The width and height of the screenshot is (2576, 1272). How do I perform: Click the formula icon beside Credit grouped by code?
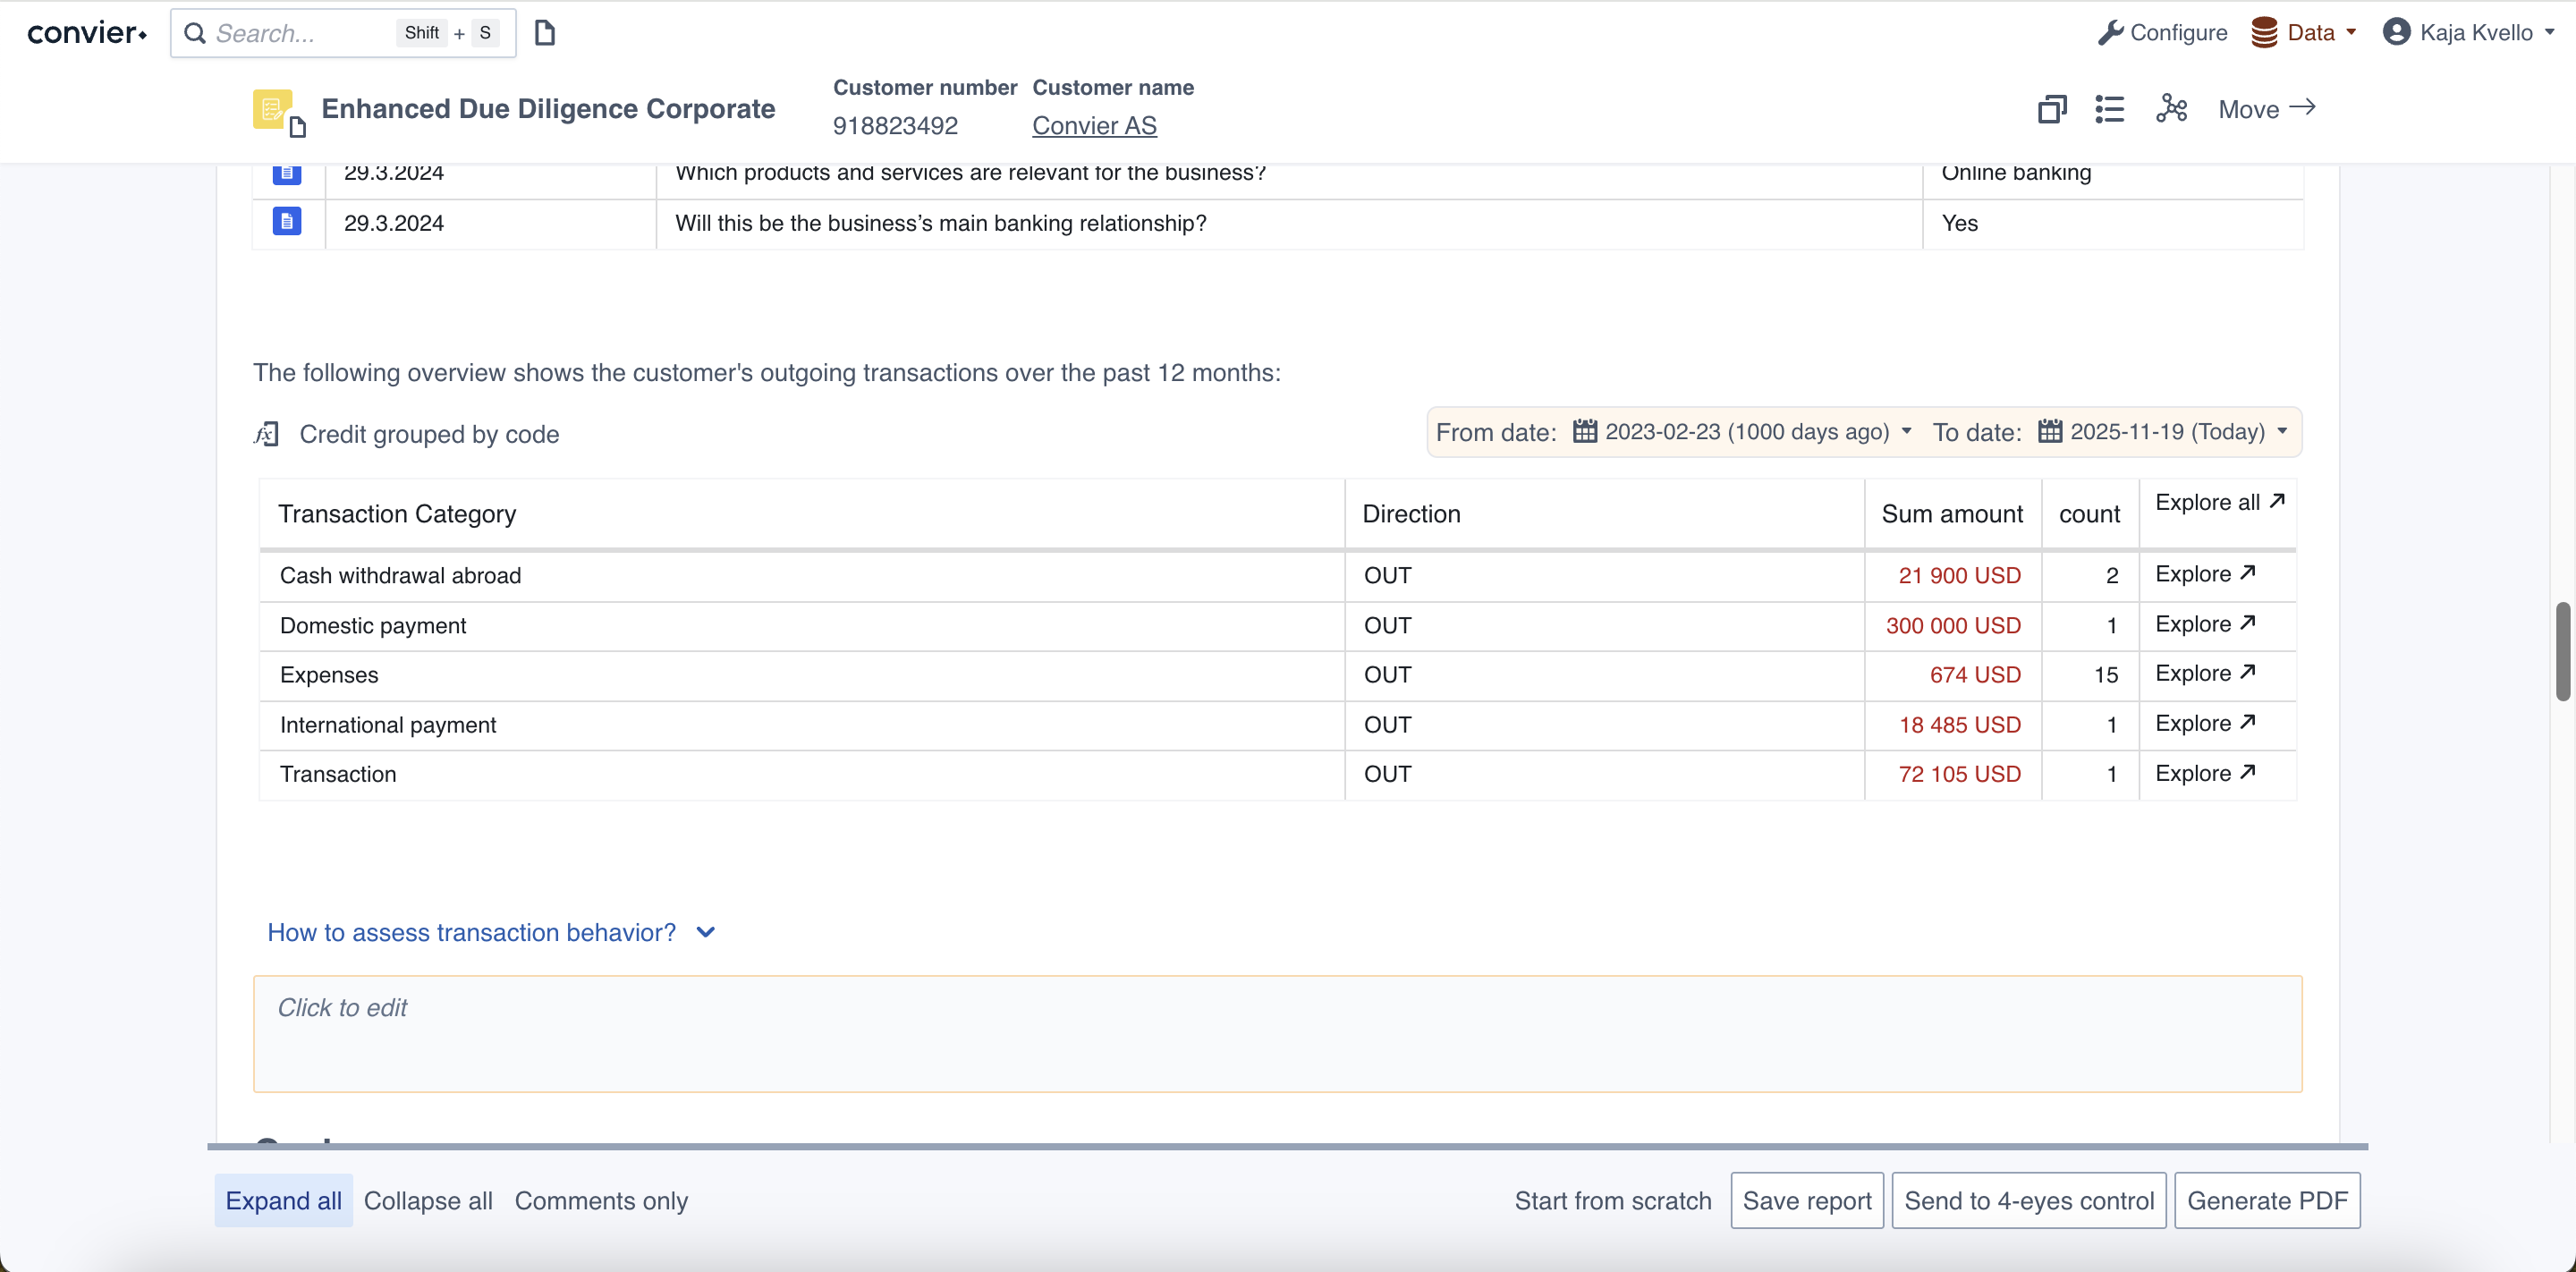coord(266,434)
